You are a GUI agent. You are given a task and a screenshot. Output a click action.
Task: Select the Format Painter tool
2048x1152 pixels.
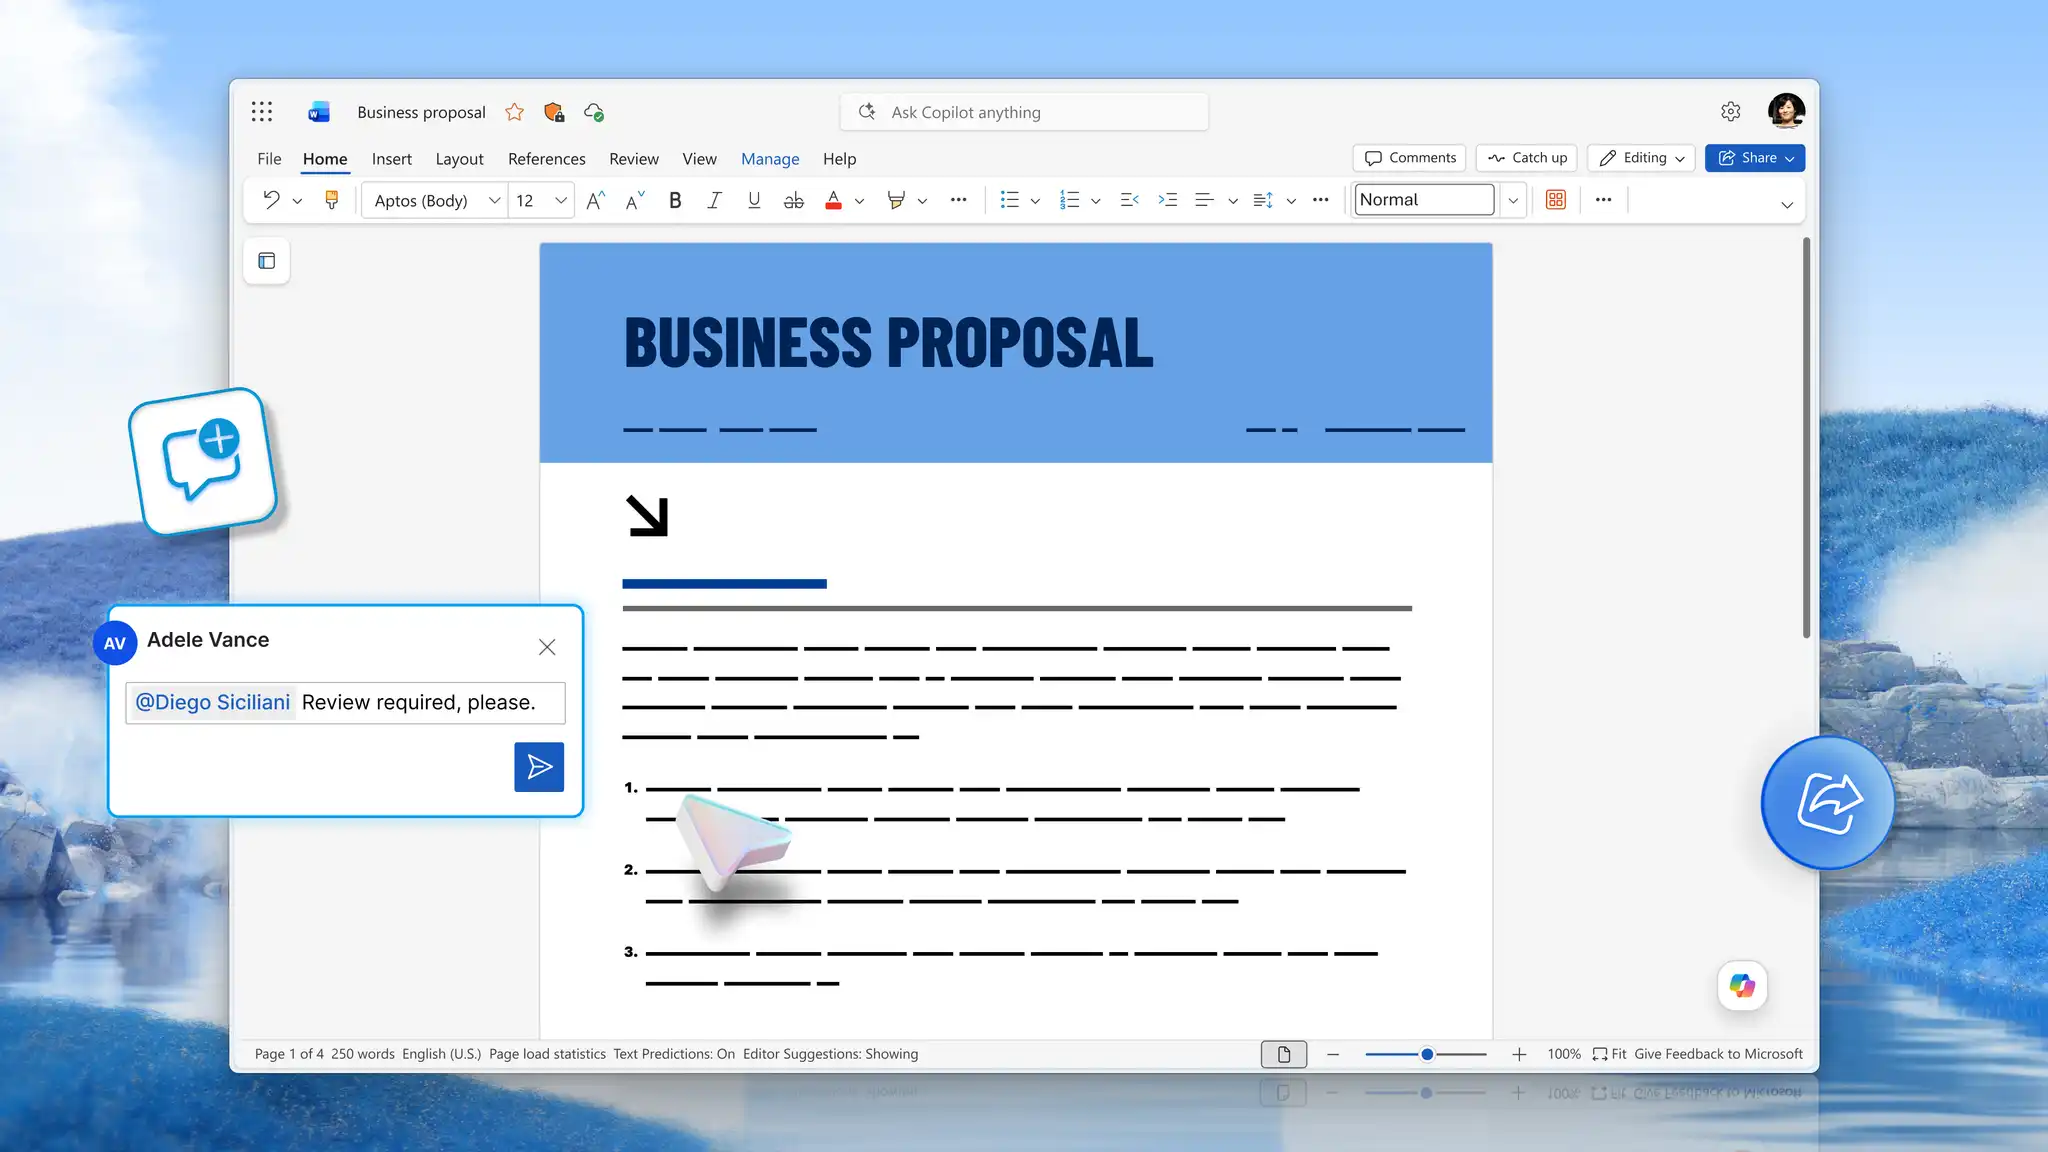coord(332,200)
